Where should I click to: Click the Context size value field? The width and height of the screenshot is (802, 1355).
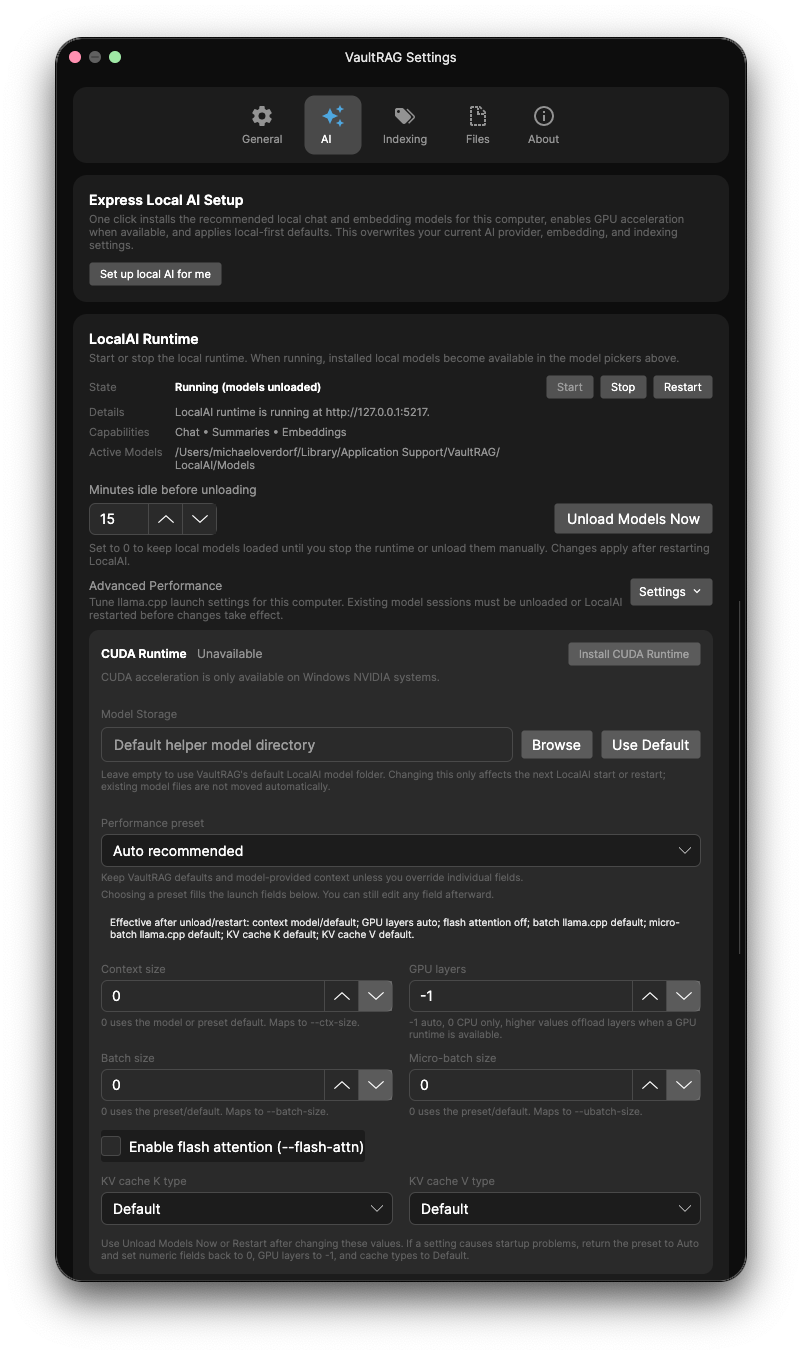(212, 996)
